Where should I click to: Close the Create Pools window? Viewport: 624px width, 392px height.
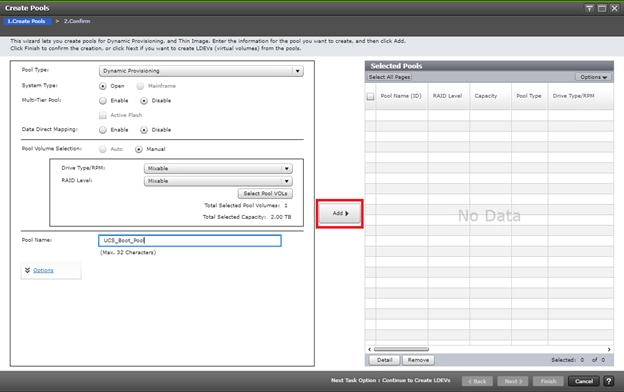point(614,8)
